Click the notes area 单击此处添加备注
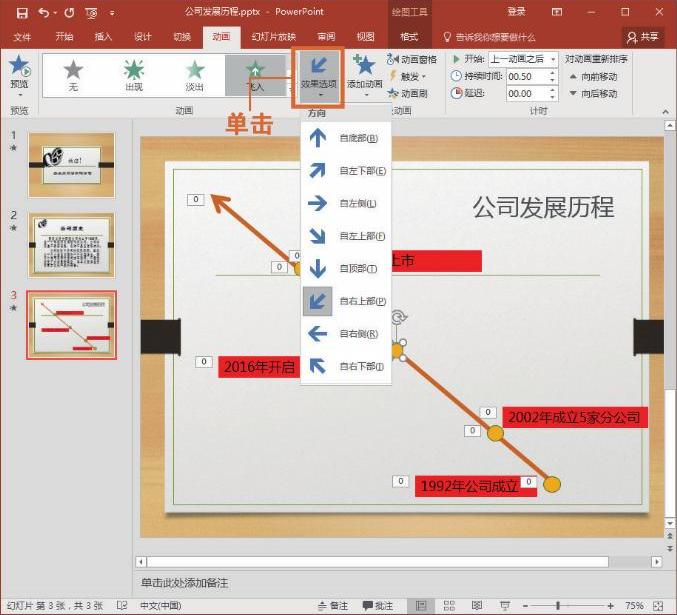 coord(185,583)
